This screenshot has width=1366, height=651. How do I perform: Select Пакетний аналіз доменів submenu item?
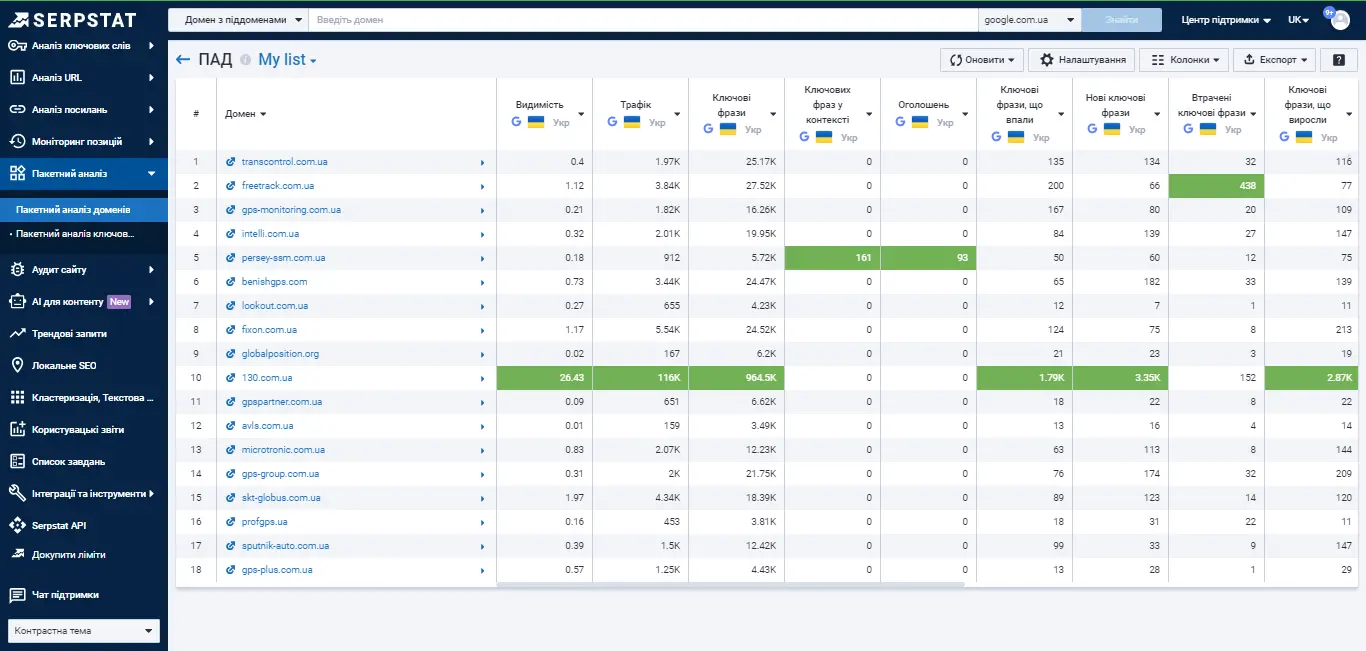click(x=84, y=210)
